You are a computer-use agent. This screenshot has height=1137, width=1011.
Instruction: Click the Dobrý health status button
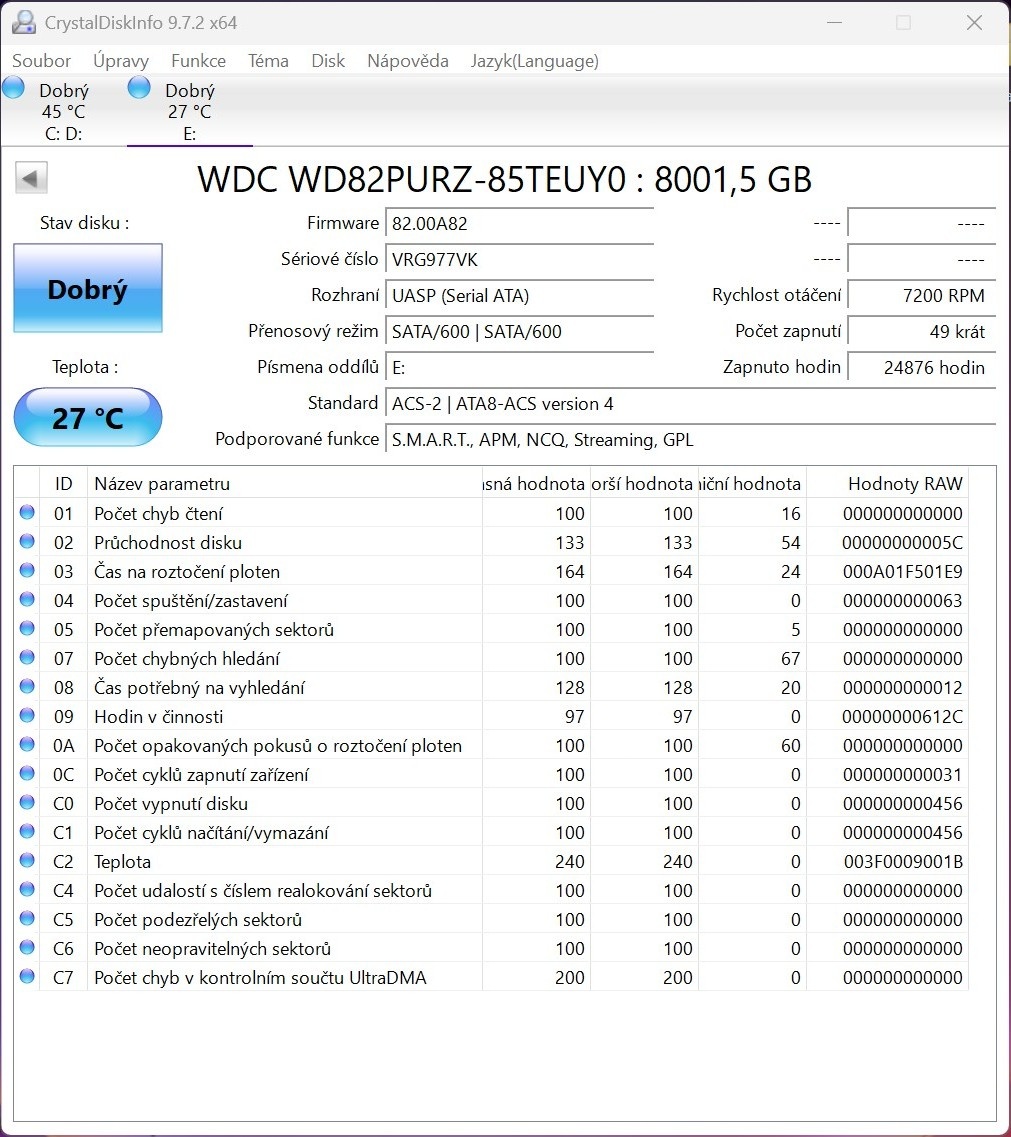[88, 289]
